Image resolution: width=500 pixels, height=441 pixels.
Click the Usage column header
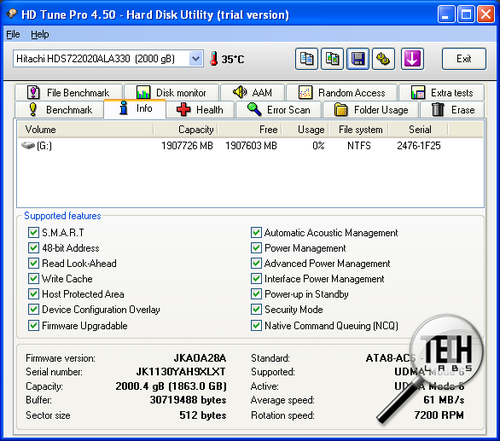click(306, 129)
